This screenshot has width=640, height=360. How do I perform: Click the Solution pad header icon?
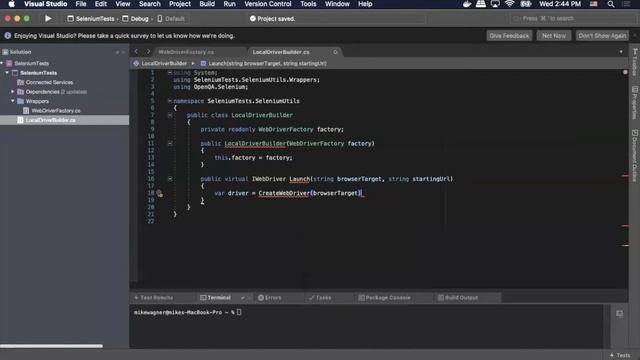click(x=5, y=52)
